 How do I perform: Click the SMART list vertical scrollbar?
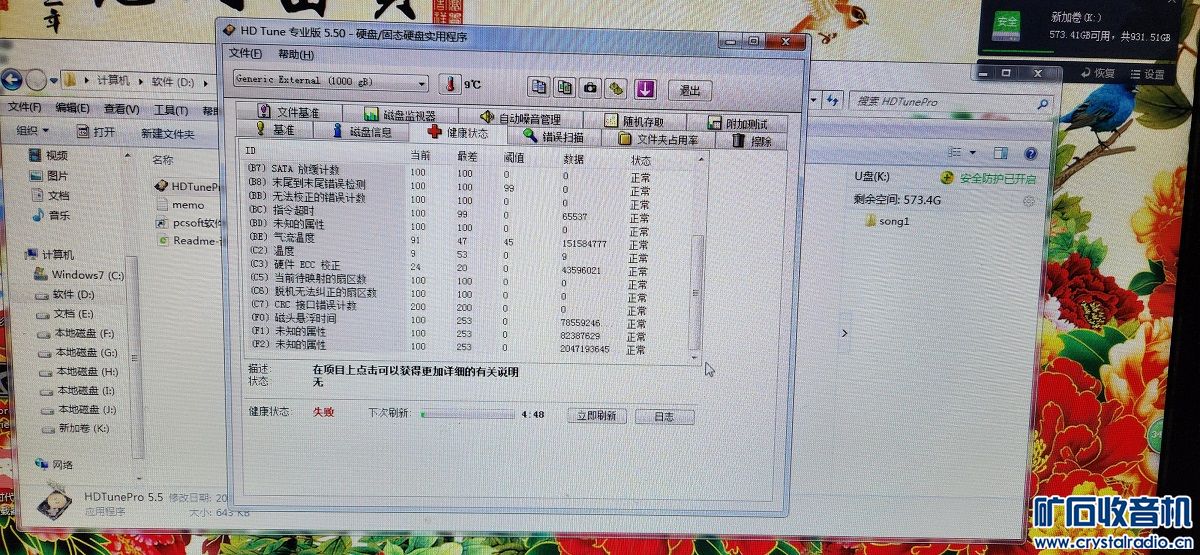[x=696, y=260]
